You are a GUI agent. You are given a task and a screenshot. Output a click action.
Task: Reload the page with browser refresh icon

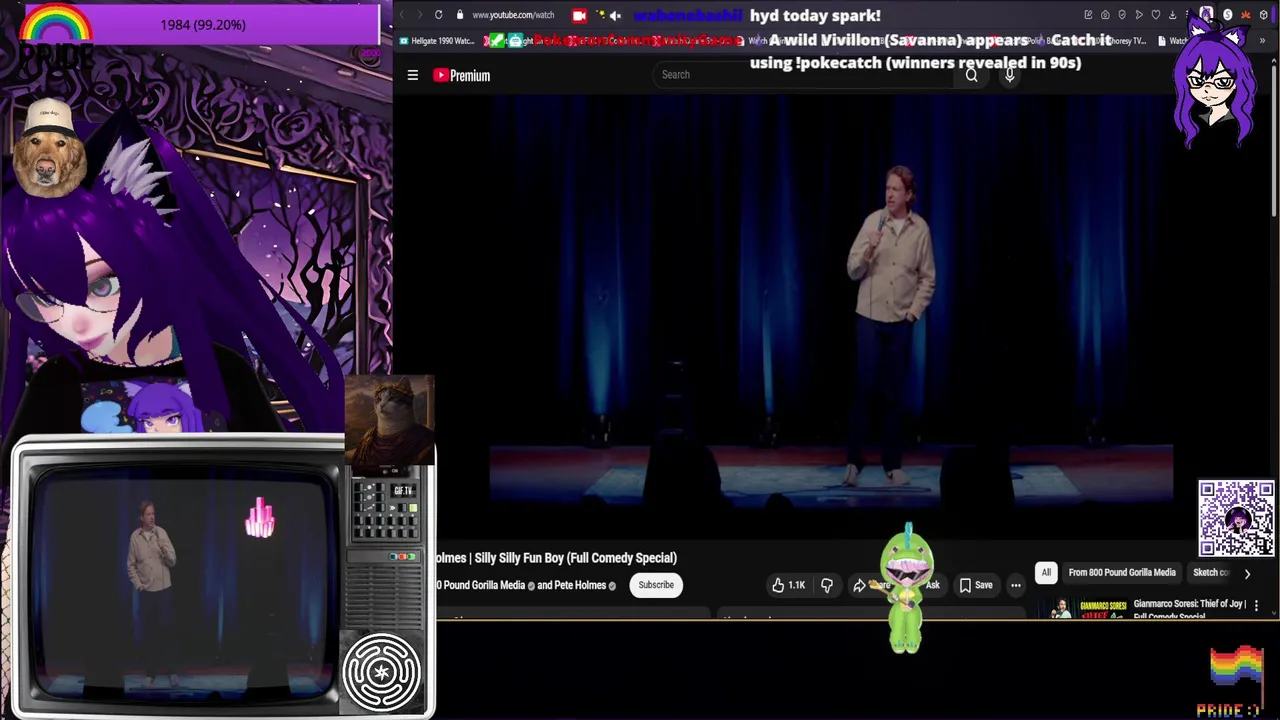coord(438,15)
